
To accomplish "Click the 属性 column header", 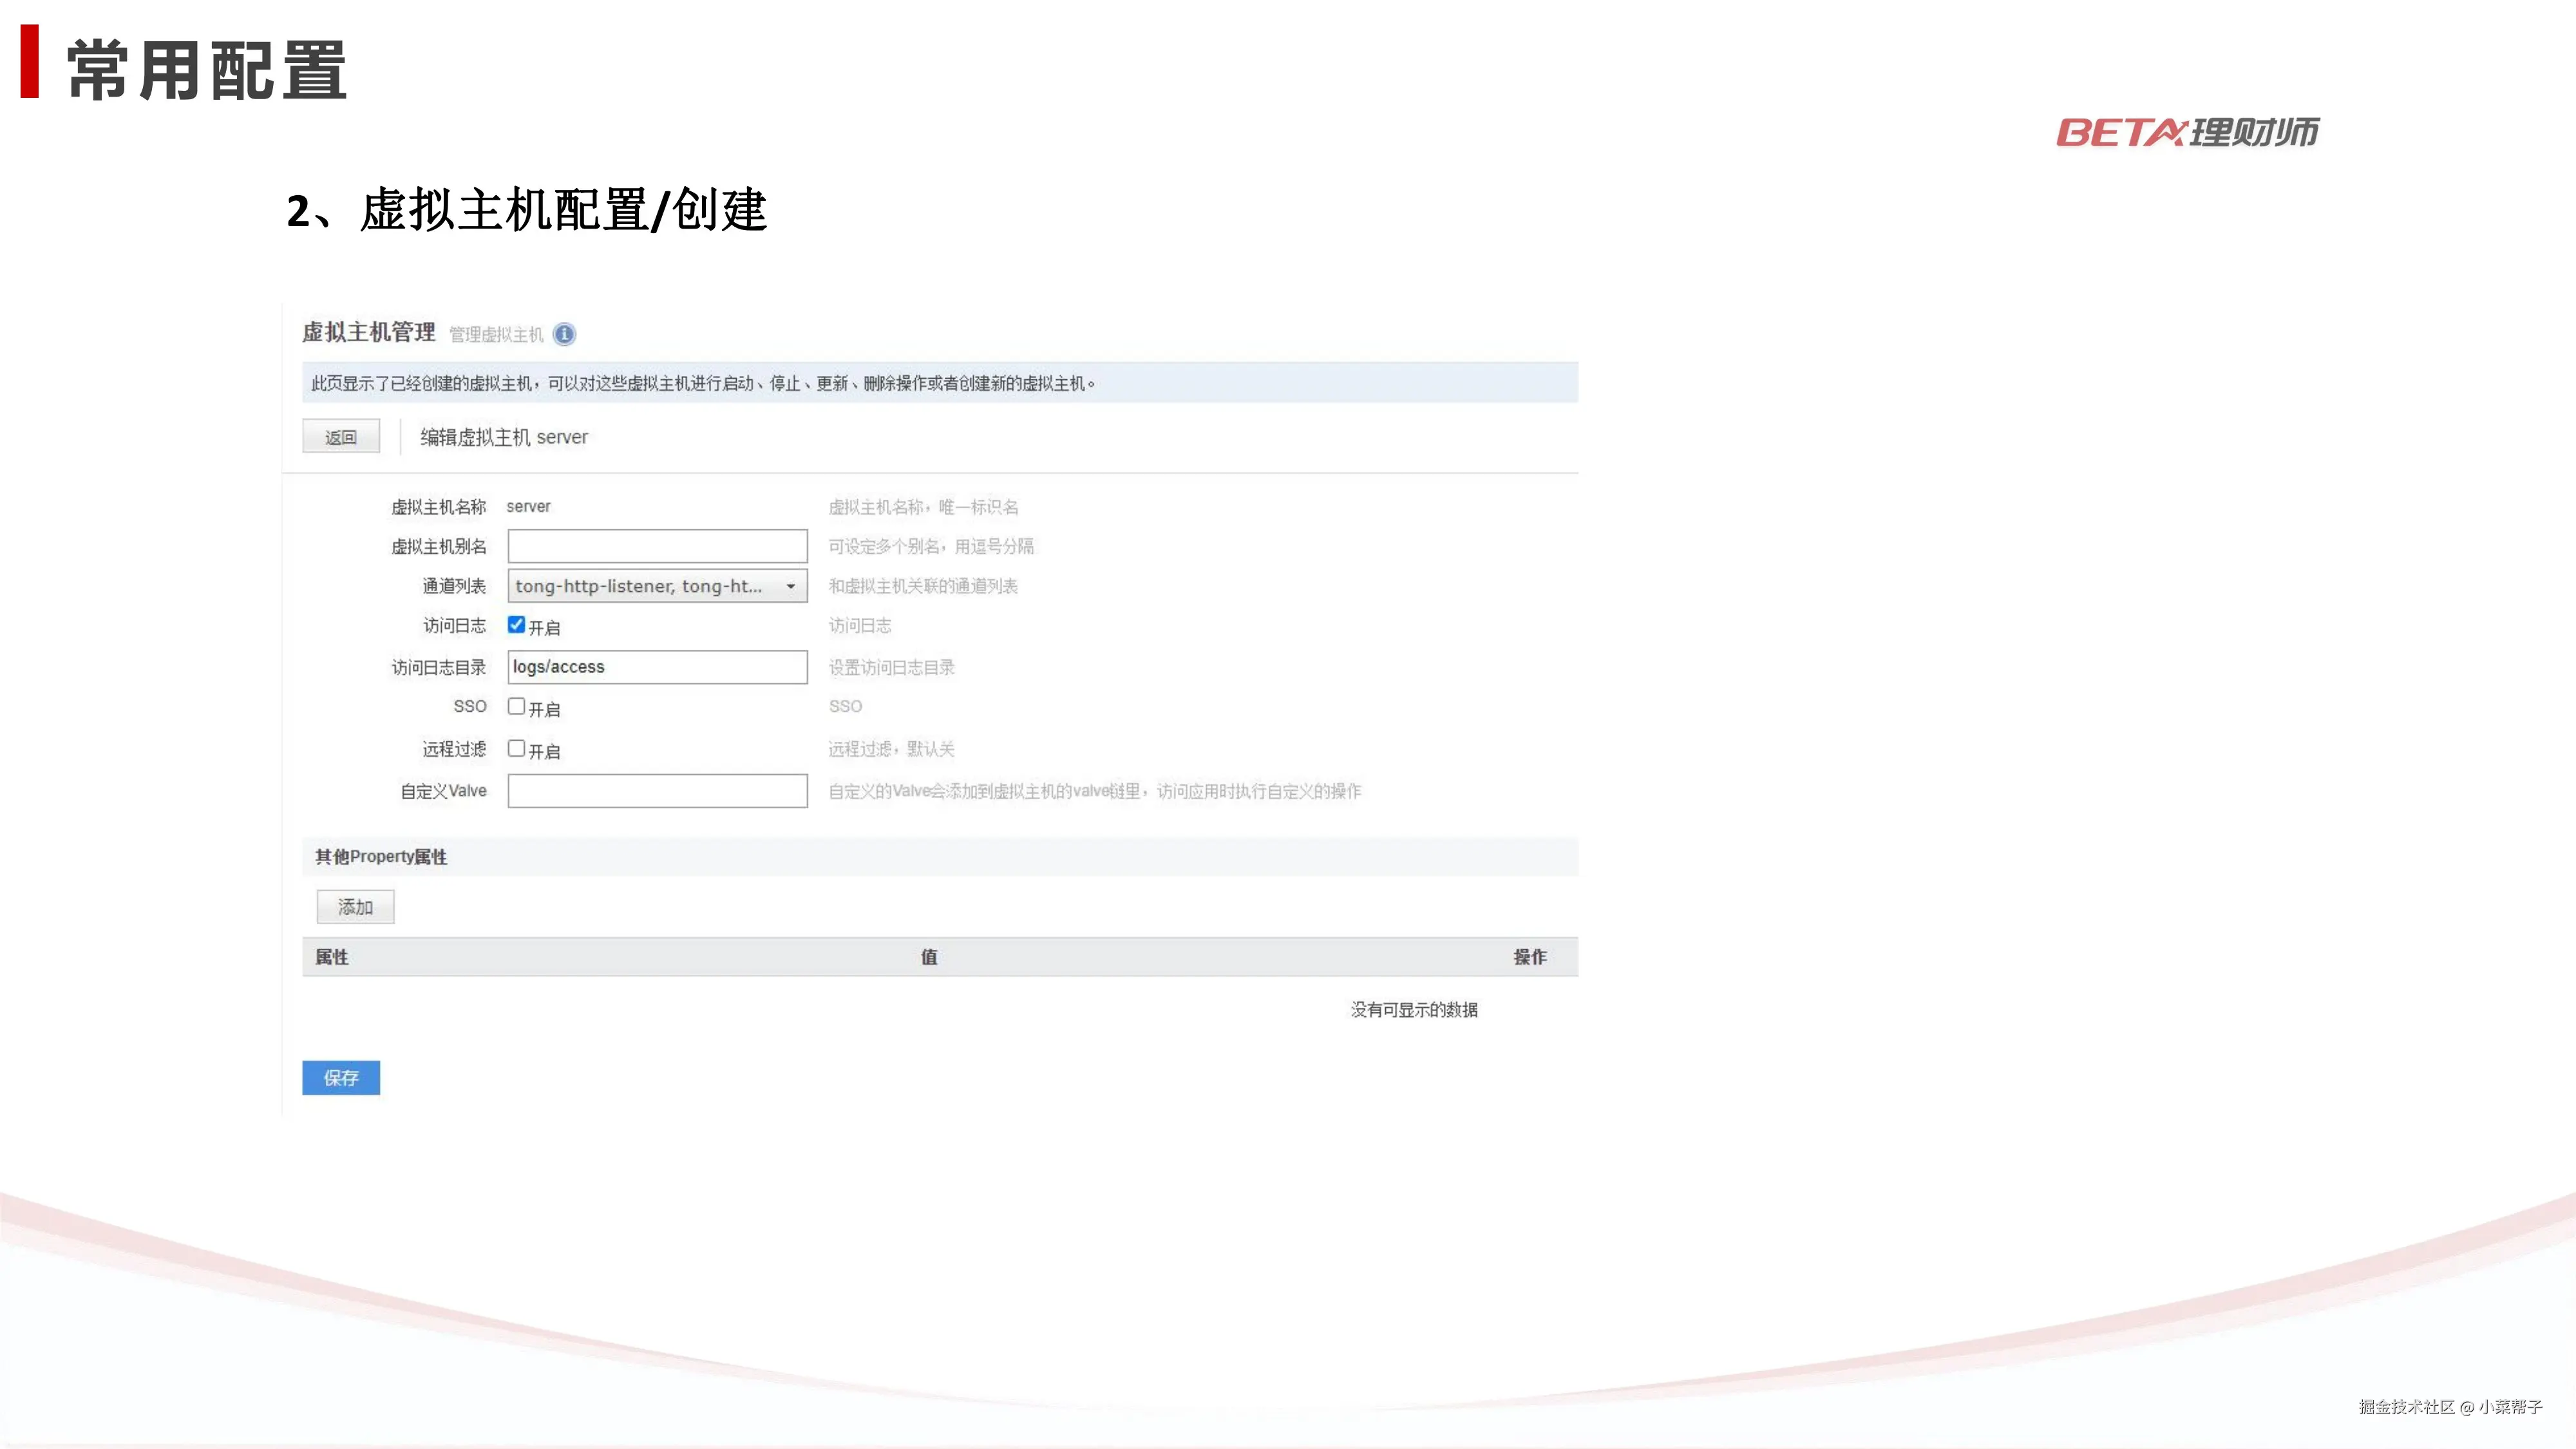I will pos(332,957).
